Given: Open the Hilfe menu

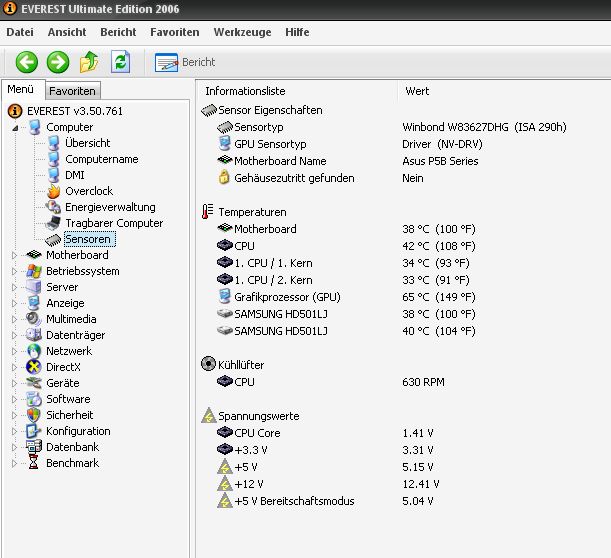Looking at the screenshot, I should (297, 32).
